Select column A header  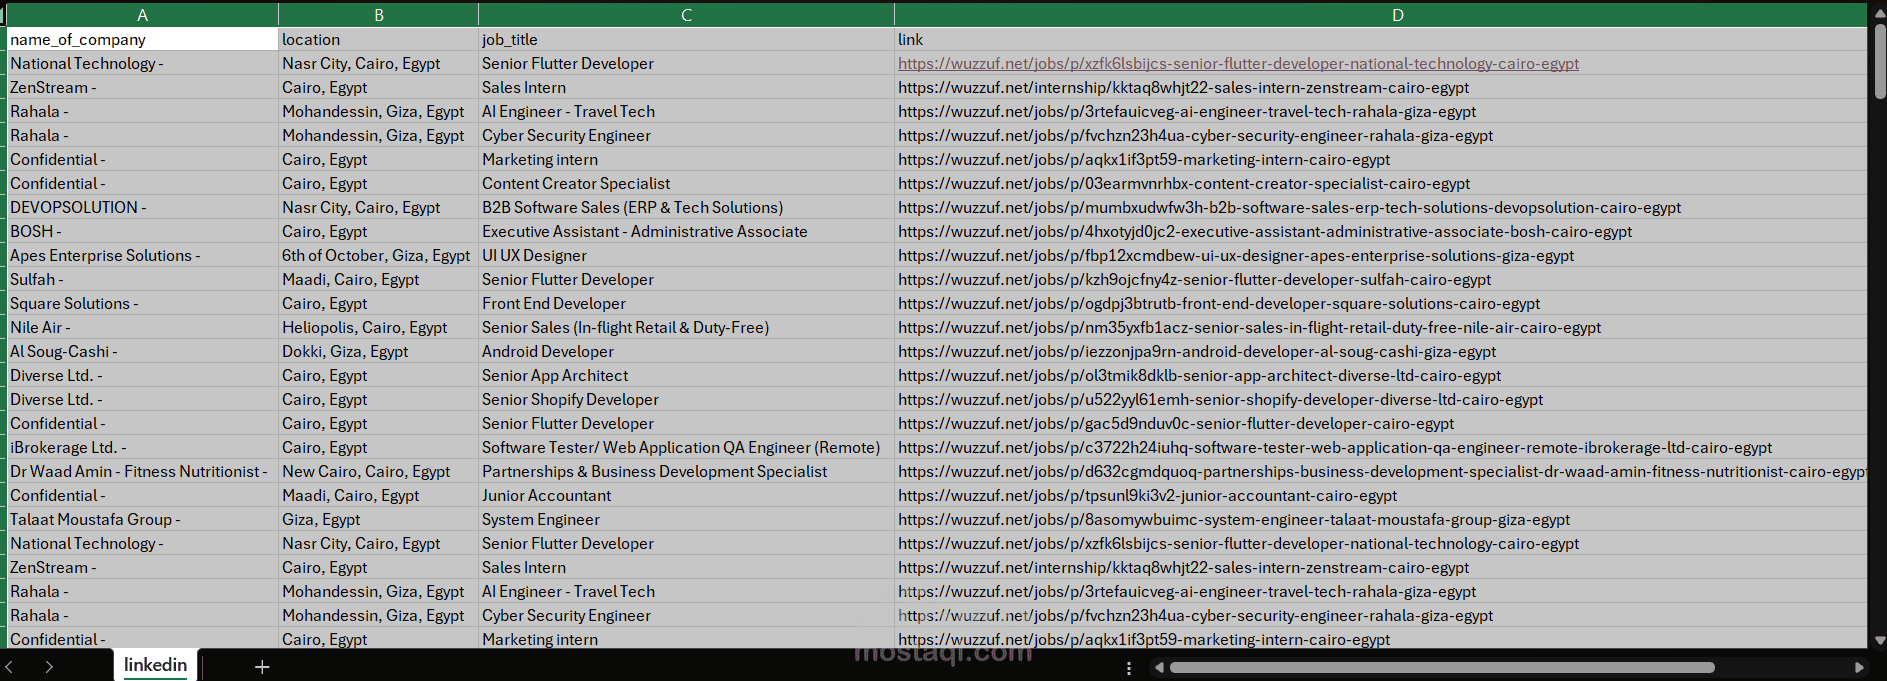pyautogui.click(x=143, y=15)
